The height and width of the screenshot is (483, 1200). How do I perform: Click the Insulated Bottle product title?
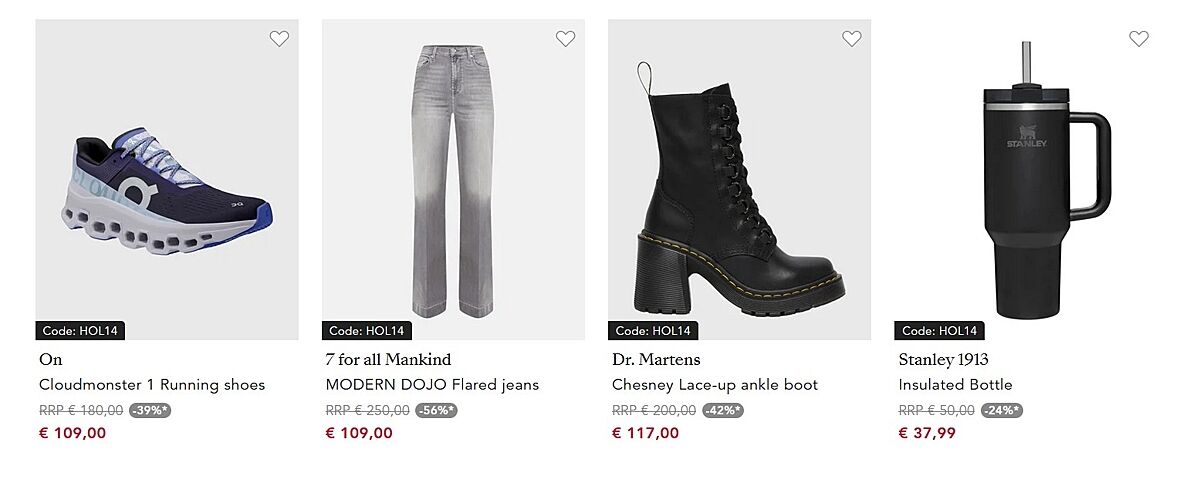point(955,385)
